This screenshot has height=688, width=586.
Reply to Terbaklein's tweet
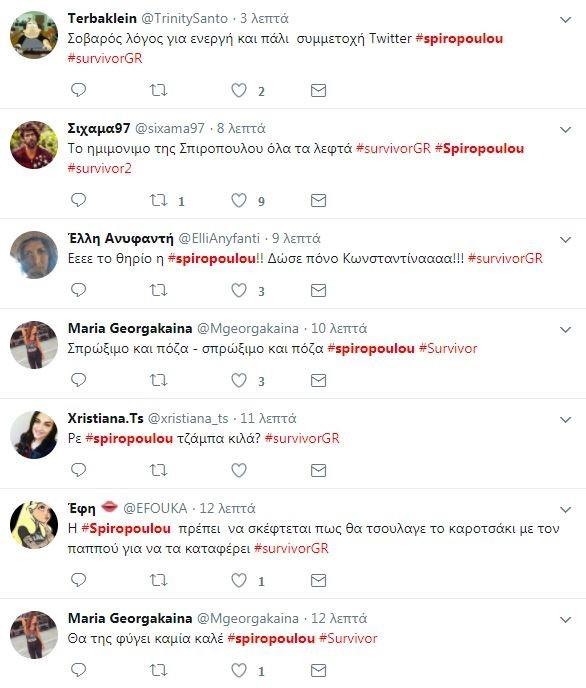pyautogui.click(x=78, y=90)
